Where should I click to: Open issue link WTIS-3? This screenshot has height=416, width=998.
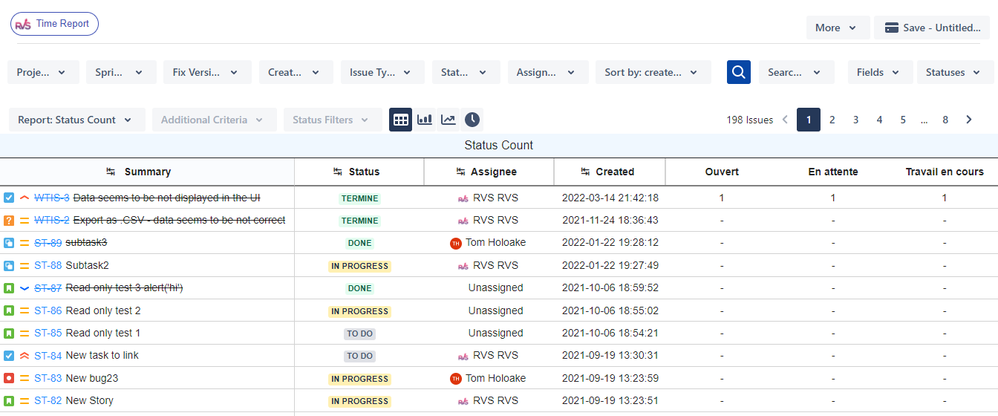click(52, 198)
